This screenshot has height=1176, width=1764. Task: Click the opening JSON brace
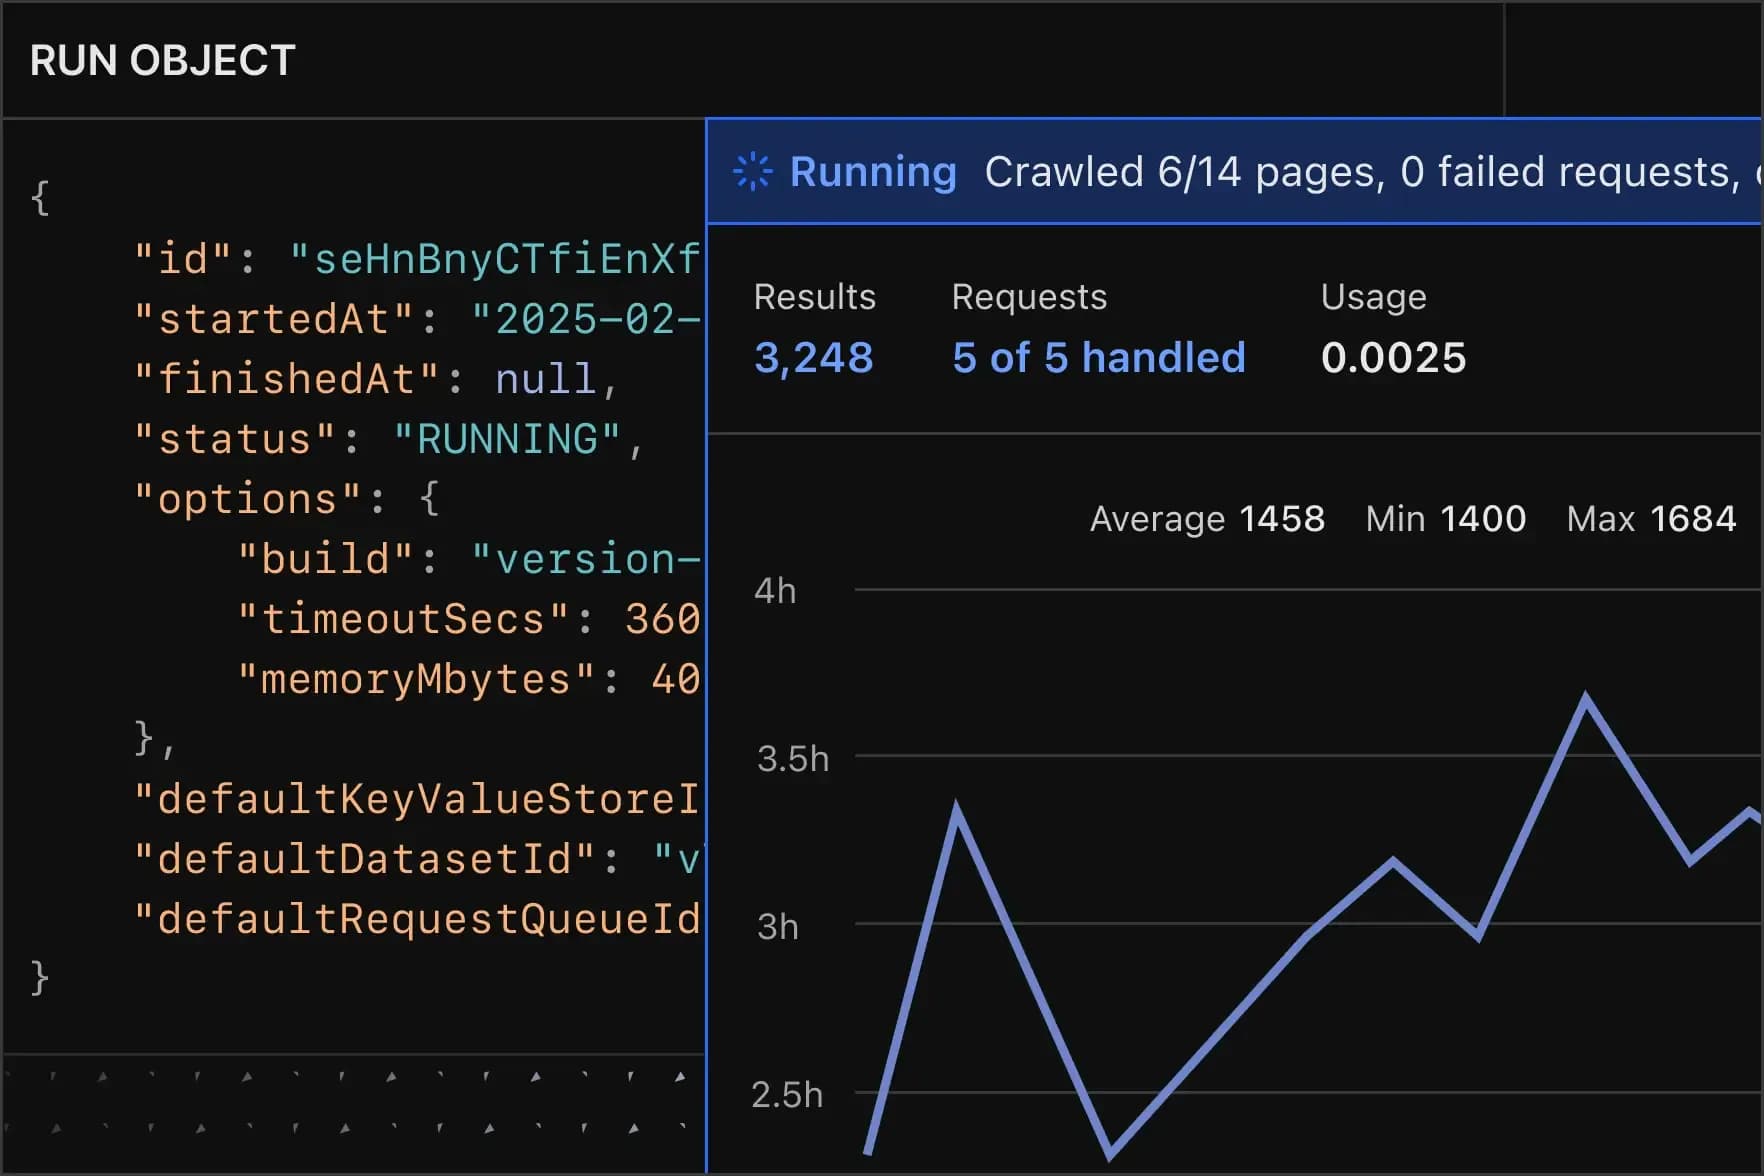click(x=40, y=198)
